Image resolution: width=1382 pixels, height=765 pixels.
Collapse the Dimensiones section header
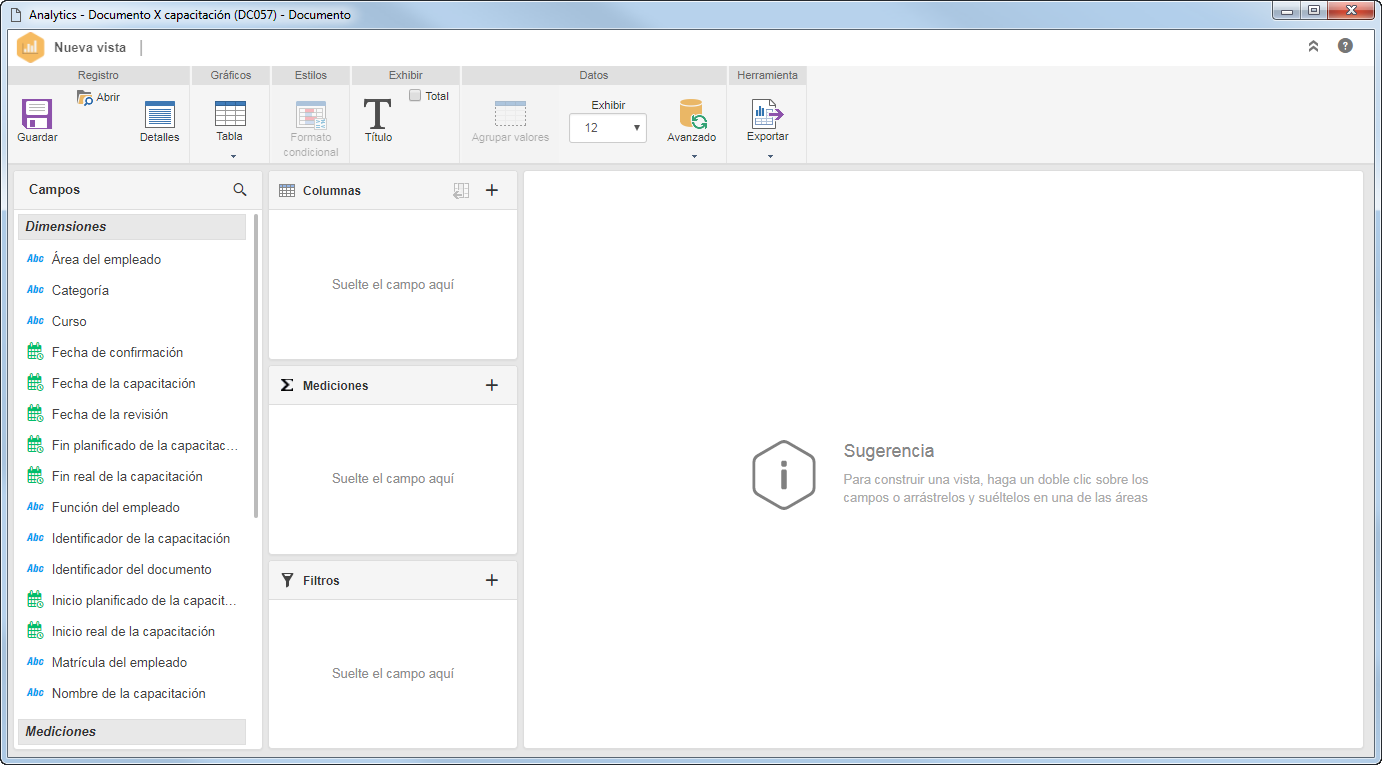132,227
